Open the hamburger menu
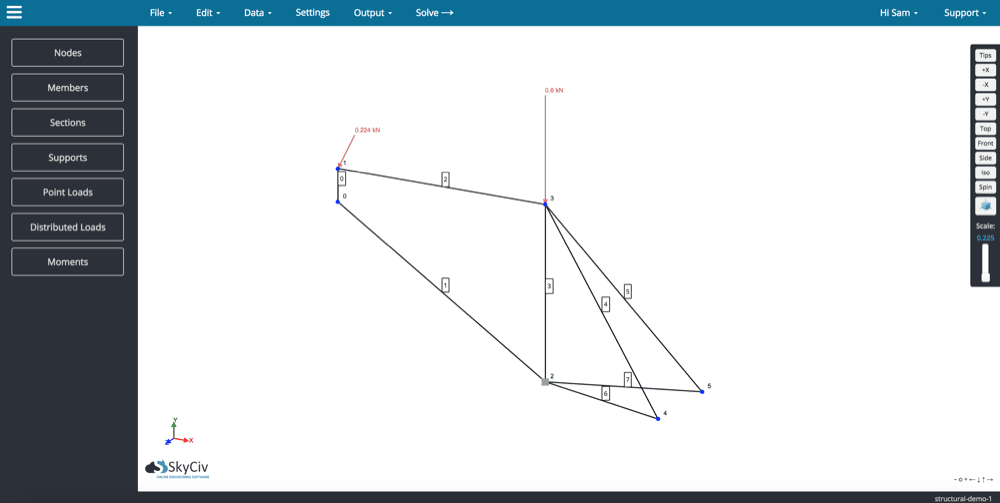 14,13
